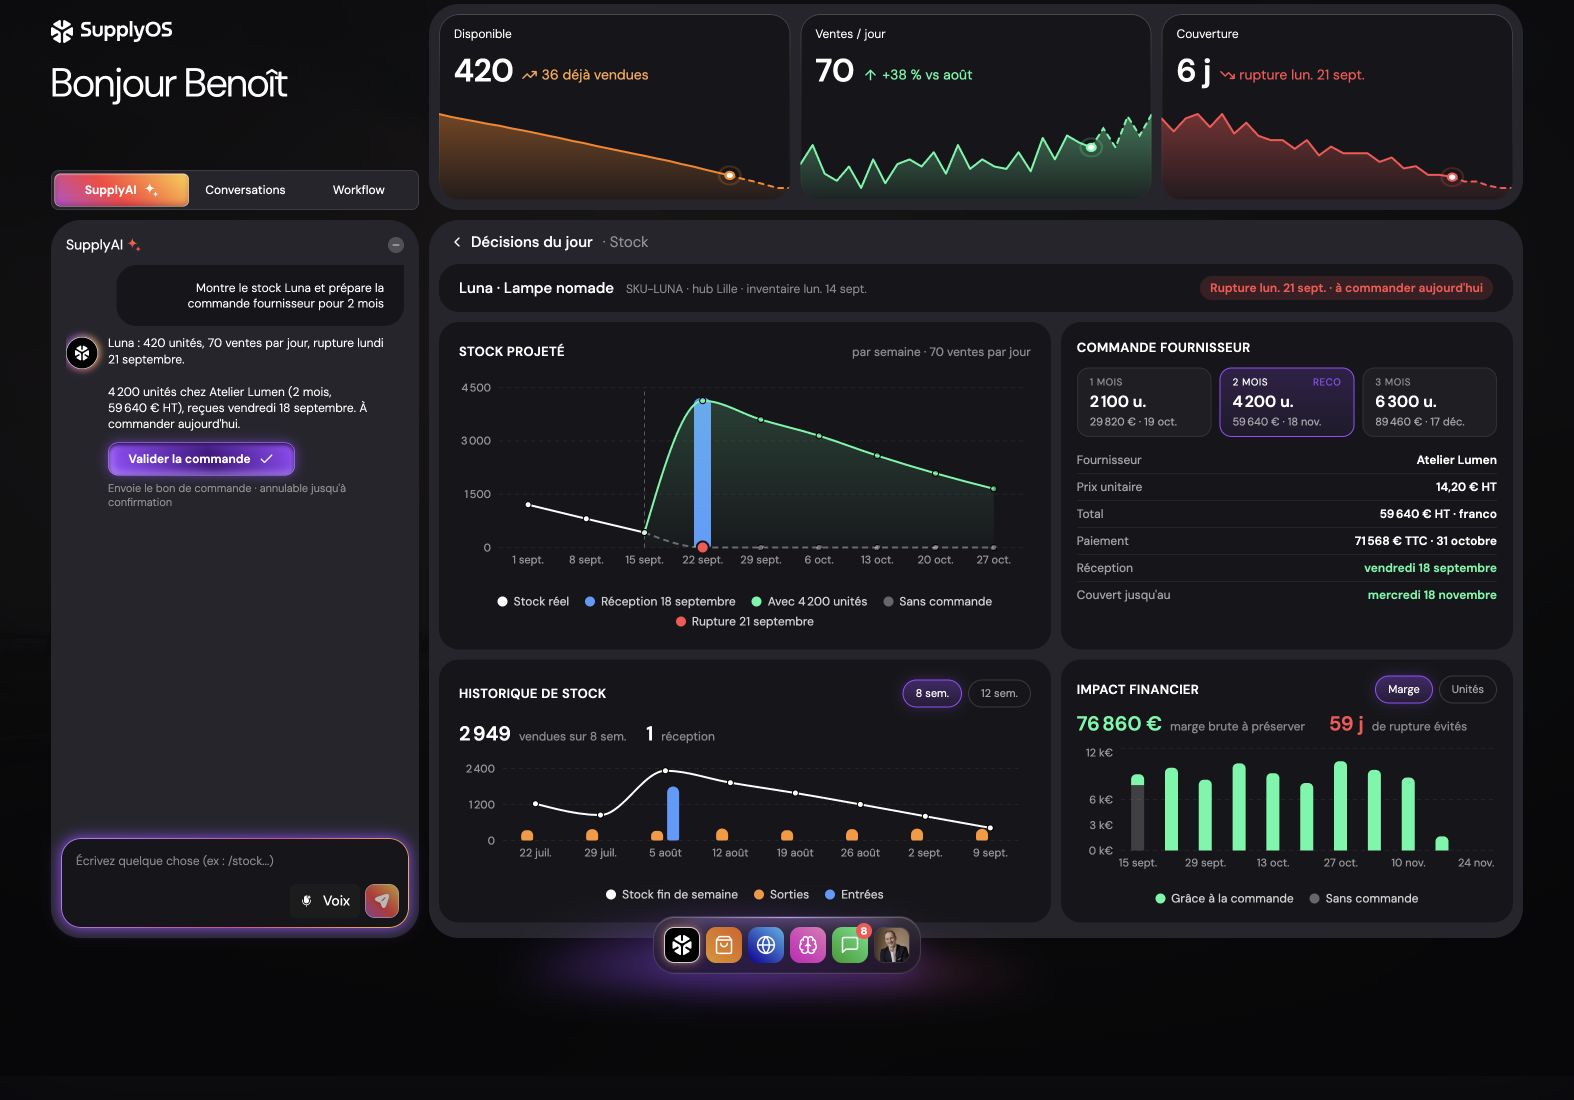The height and width of the screenshot is (1100, 1574).
Task: Select the 2 mois 4 200 u. option
Action: click(x=1287, y=402)
